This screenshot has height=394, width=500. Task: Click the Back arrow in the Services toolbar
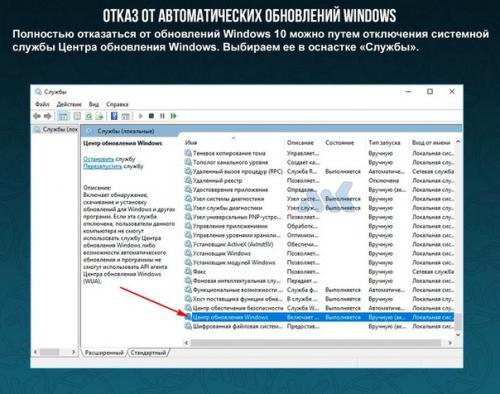pyautogui.click(x=37, y=116)
